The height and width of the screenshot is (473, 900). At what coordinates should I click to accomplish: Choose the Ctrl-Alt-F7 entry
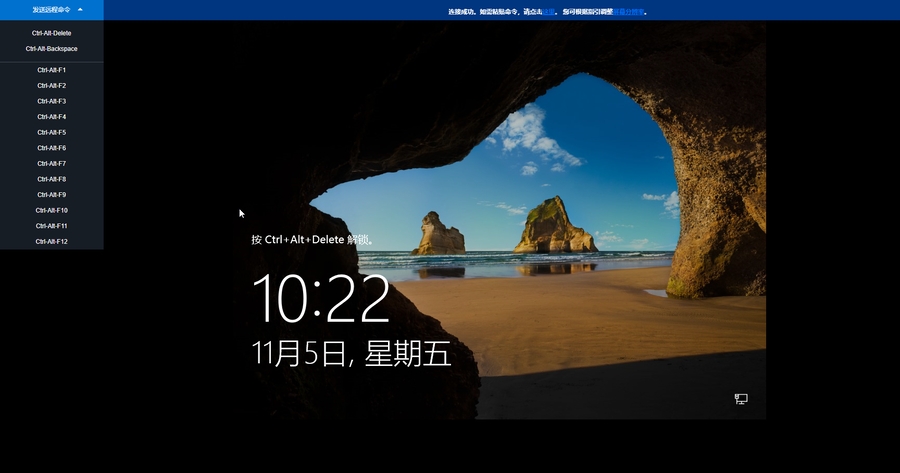(51, 163)
